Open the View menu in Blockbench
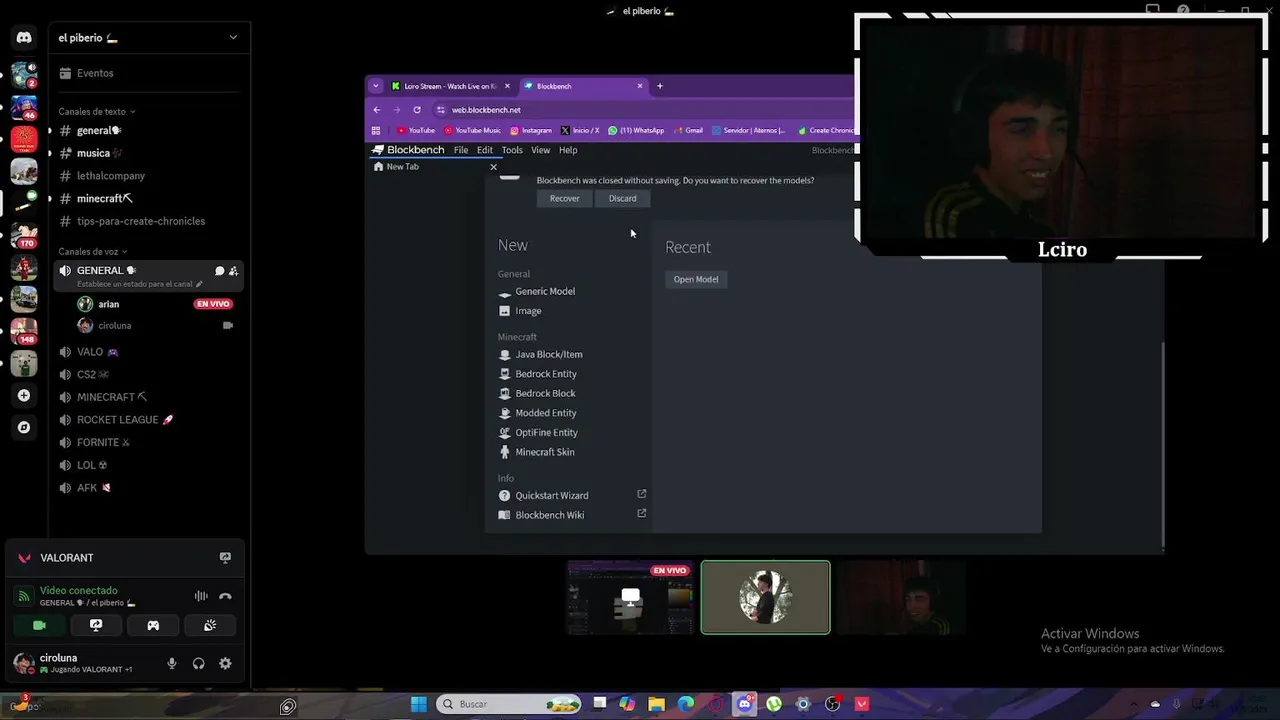This screenshot has width=1280, height=720. pos(541,150)
